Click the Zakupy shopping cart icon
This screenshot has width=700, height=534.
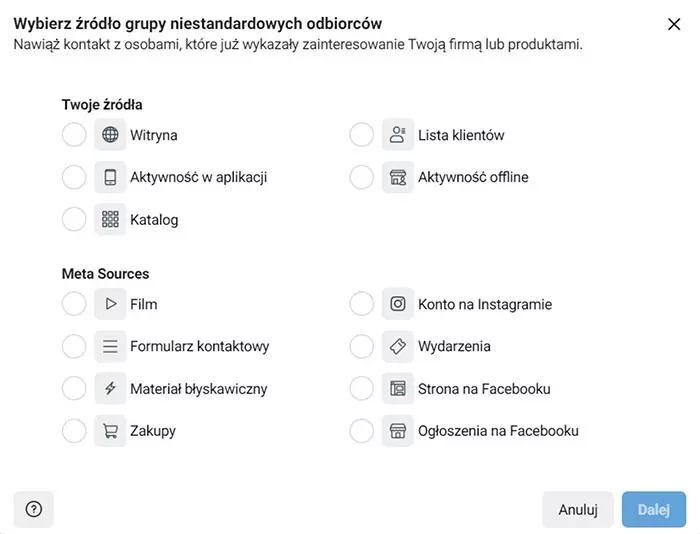pyautogui.click(x=110, y=431)
